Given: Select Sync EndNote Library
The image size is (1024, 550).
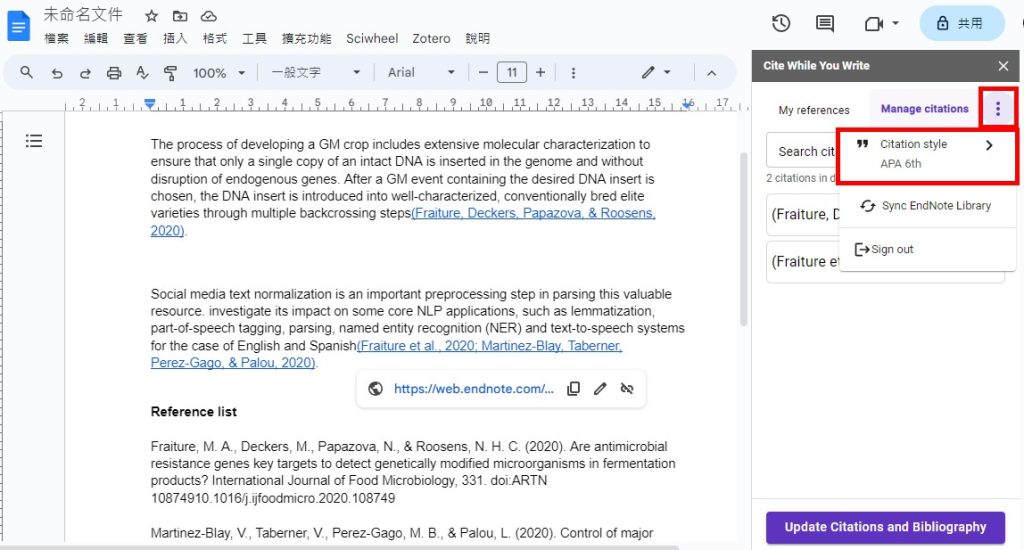Looking at the screenshot, I should coord(927,206).
